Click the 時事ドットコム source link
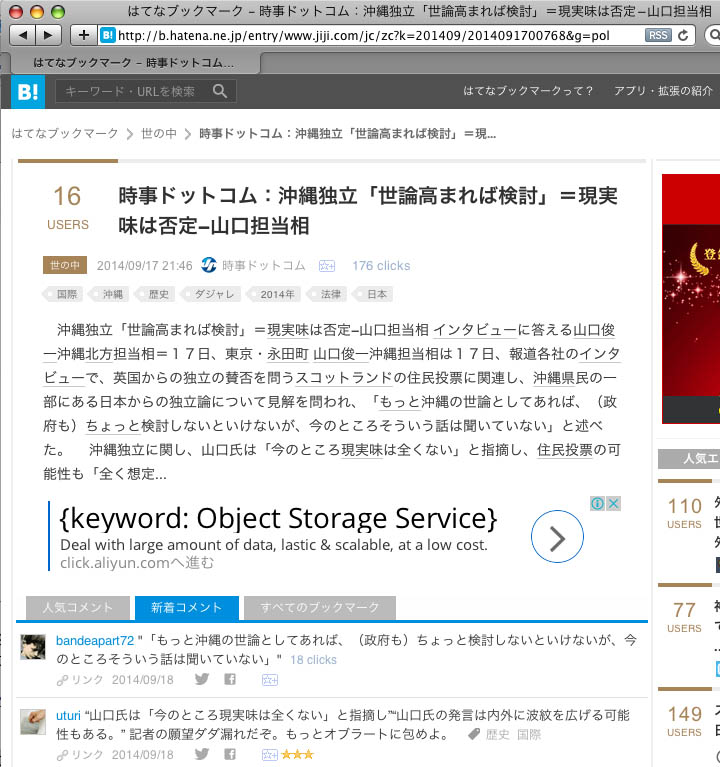The image size is (720, 767). click(264, 266)
